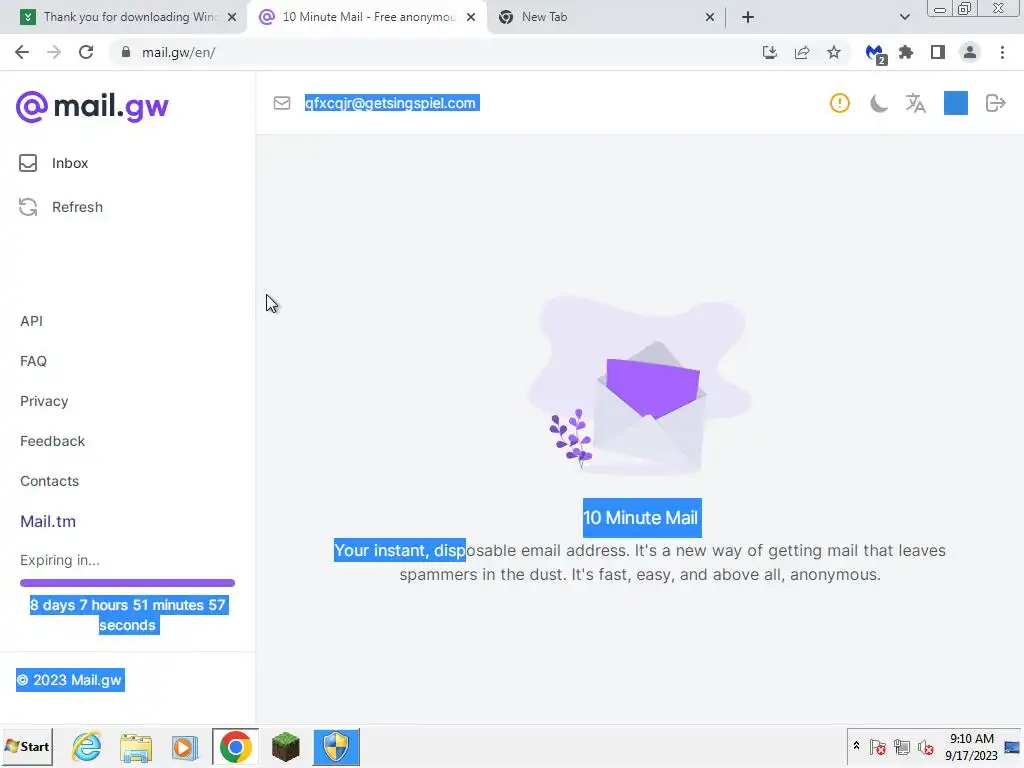Switch to the New Tab tab
This screenshot has width=1024, height=768.
601,17
